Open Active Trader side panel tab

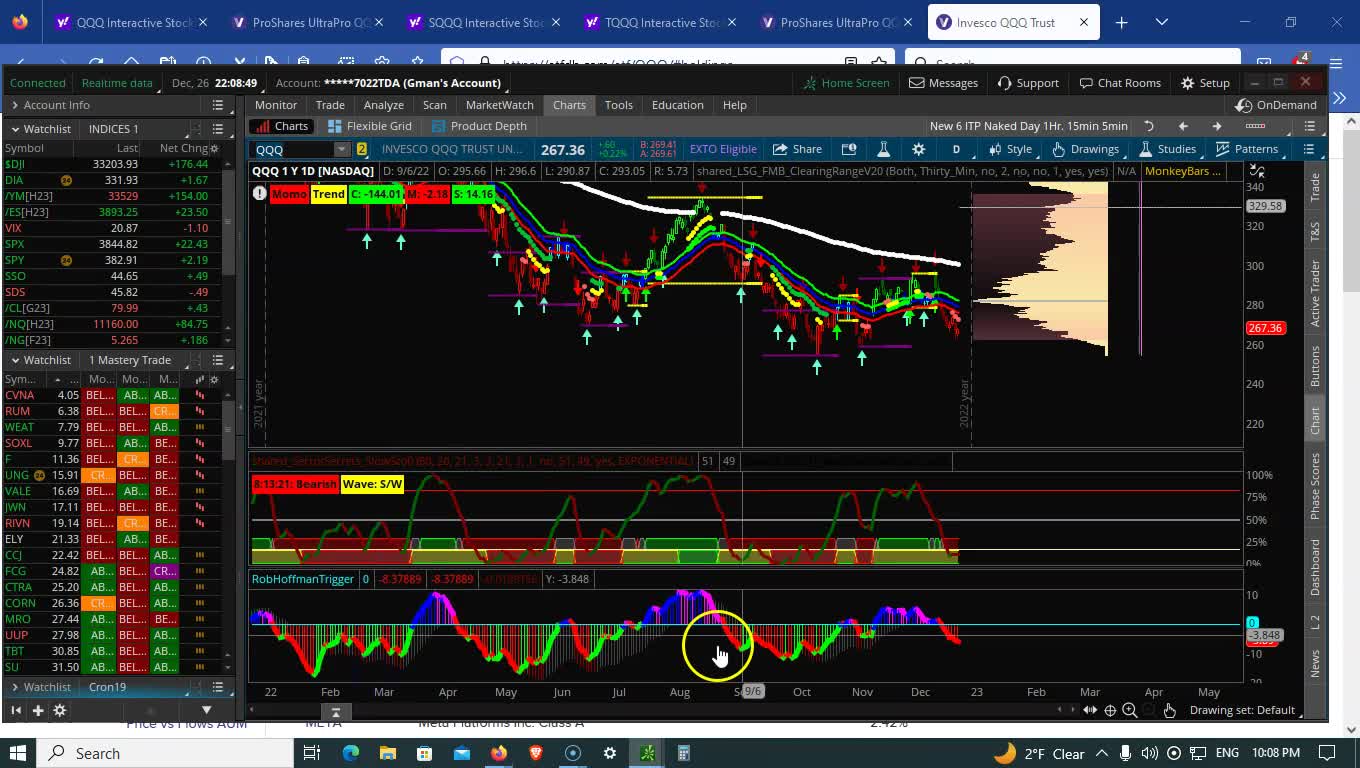[1315, 293]
